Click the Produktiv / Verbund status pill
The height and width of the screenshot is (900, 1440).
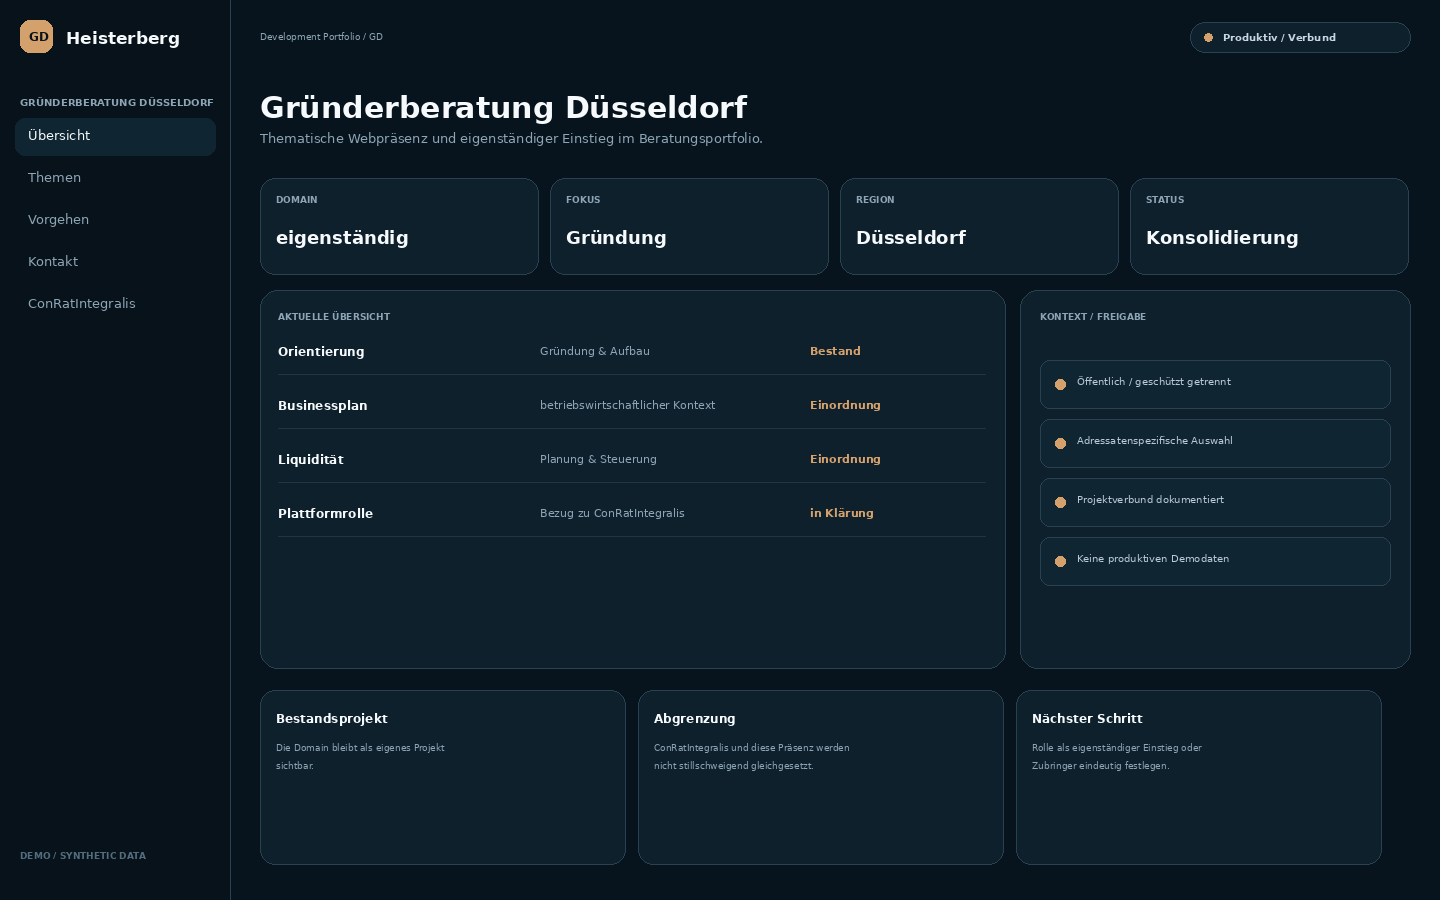point(1300,38)
